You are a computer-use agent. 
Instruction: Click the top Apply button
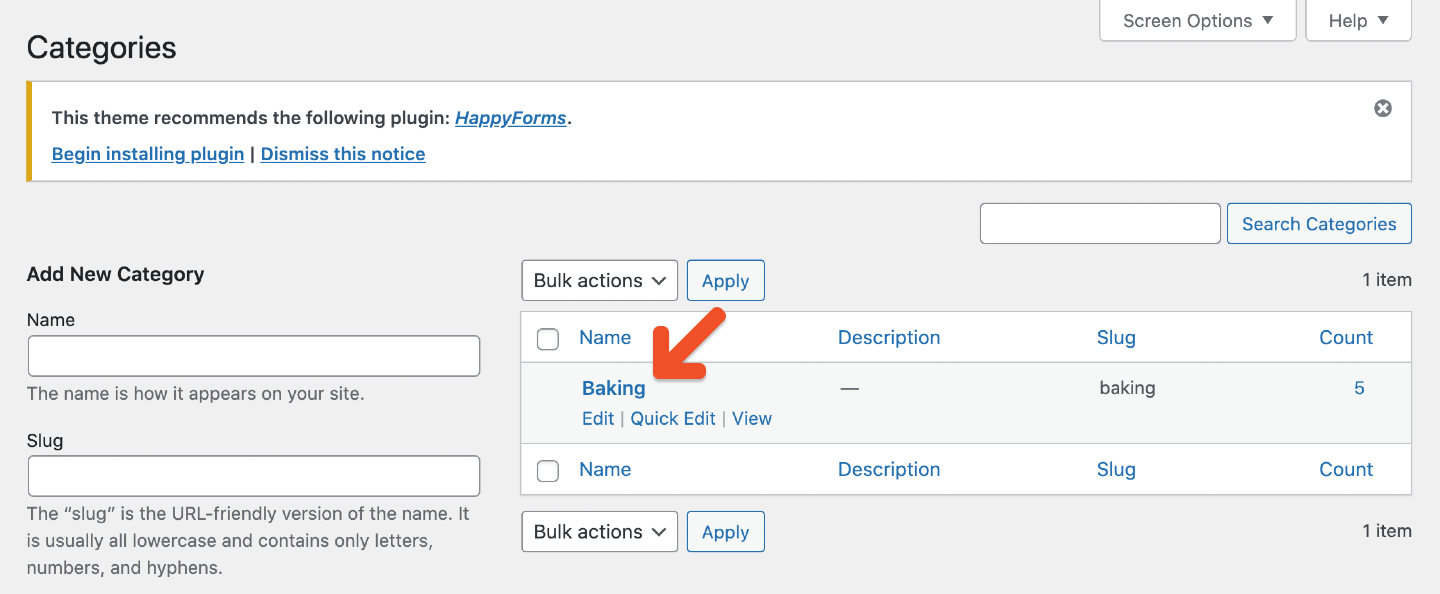[x=725, y=281]
